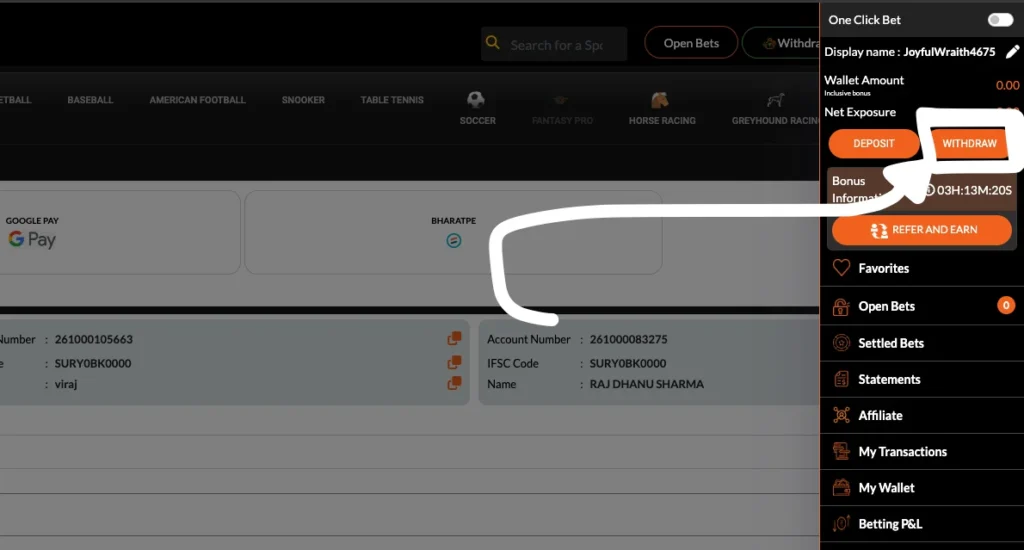Open Horse Racing sport icon
The width and height of the screenshot is (1024, 550).
(x=660, y=100)
